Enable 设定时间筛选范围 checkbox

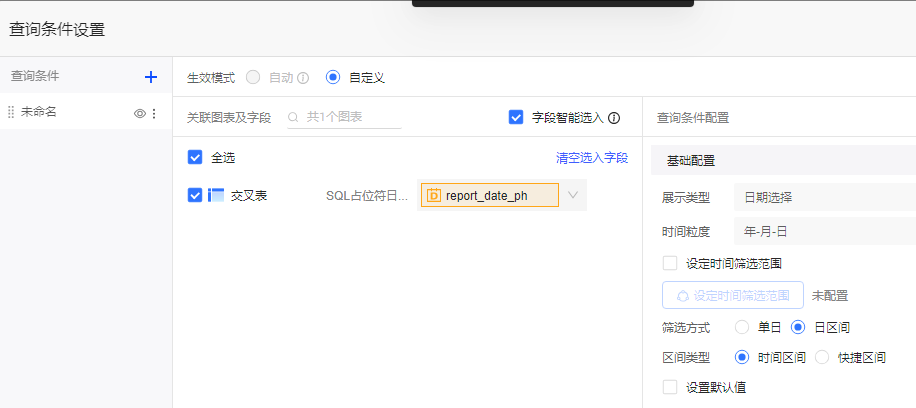click(x=670, y=263)
